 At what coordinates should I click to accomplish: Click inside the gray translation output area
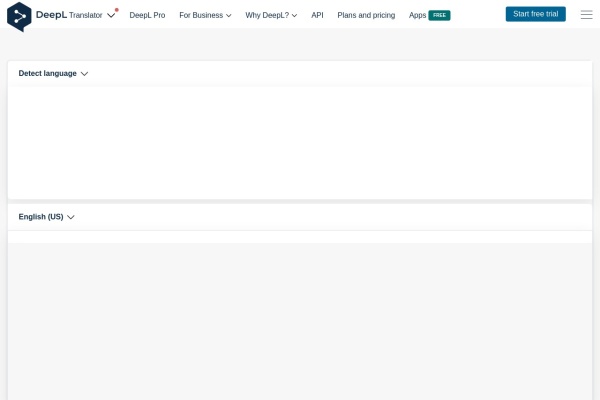tap(300, 320)
